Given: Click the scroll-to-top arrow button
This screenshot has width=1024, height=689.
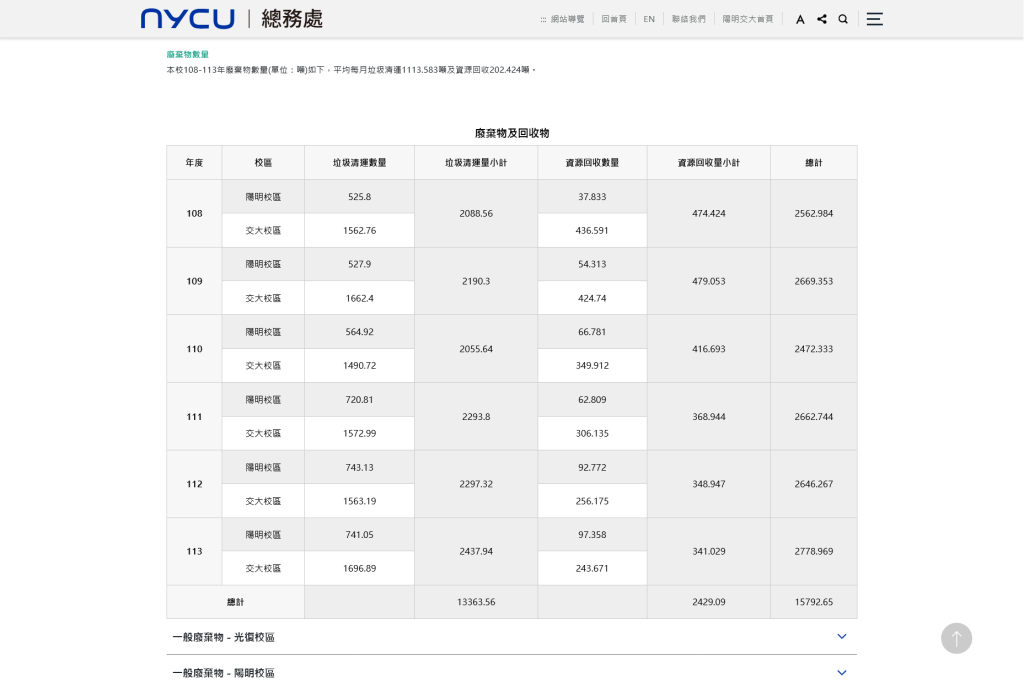Looking at the screenshot, I should 956,638.
